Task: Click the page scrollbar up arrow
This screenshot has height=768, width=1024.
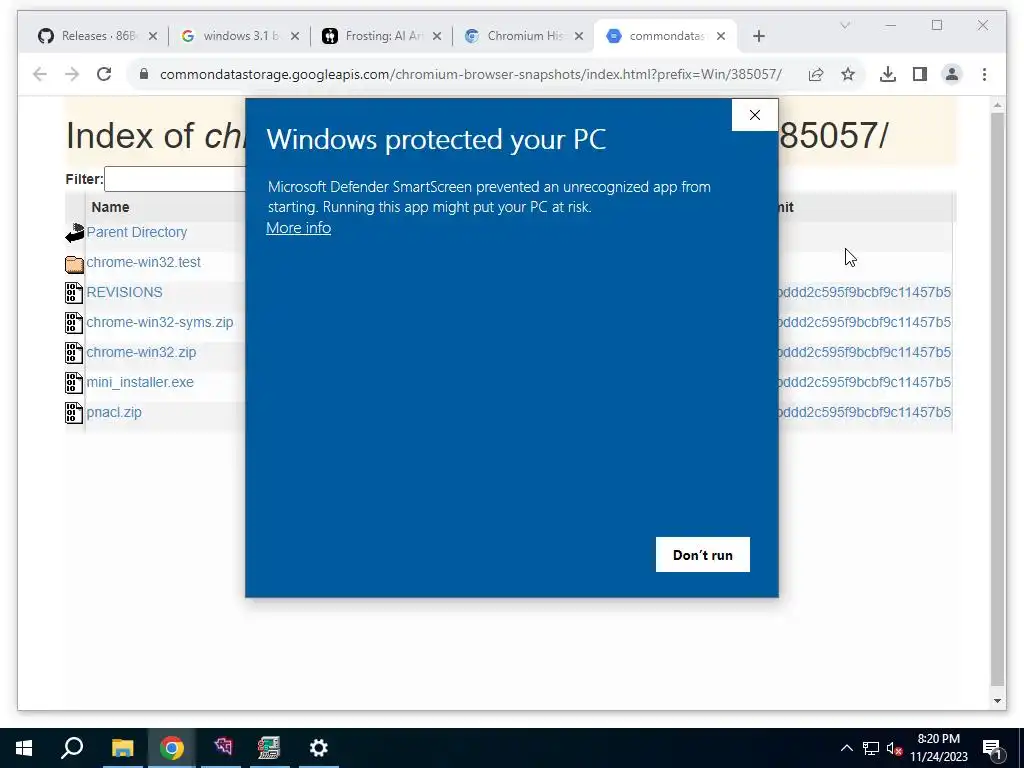Action: click(997, 105)
